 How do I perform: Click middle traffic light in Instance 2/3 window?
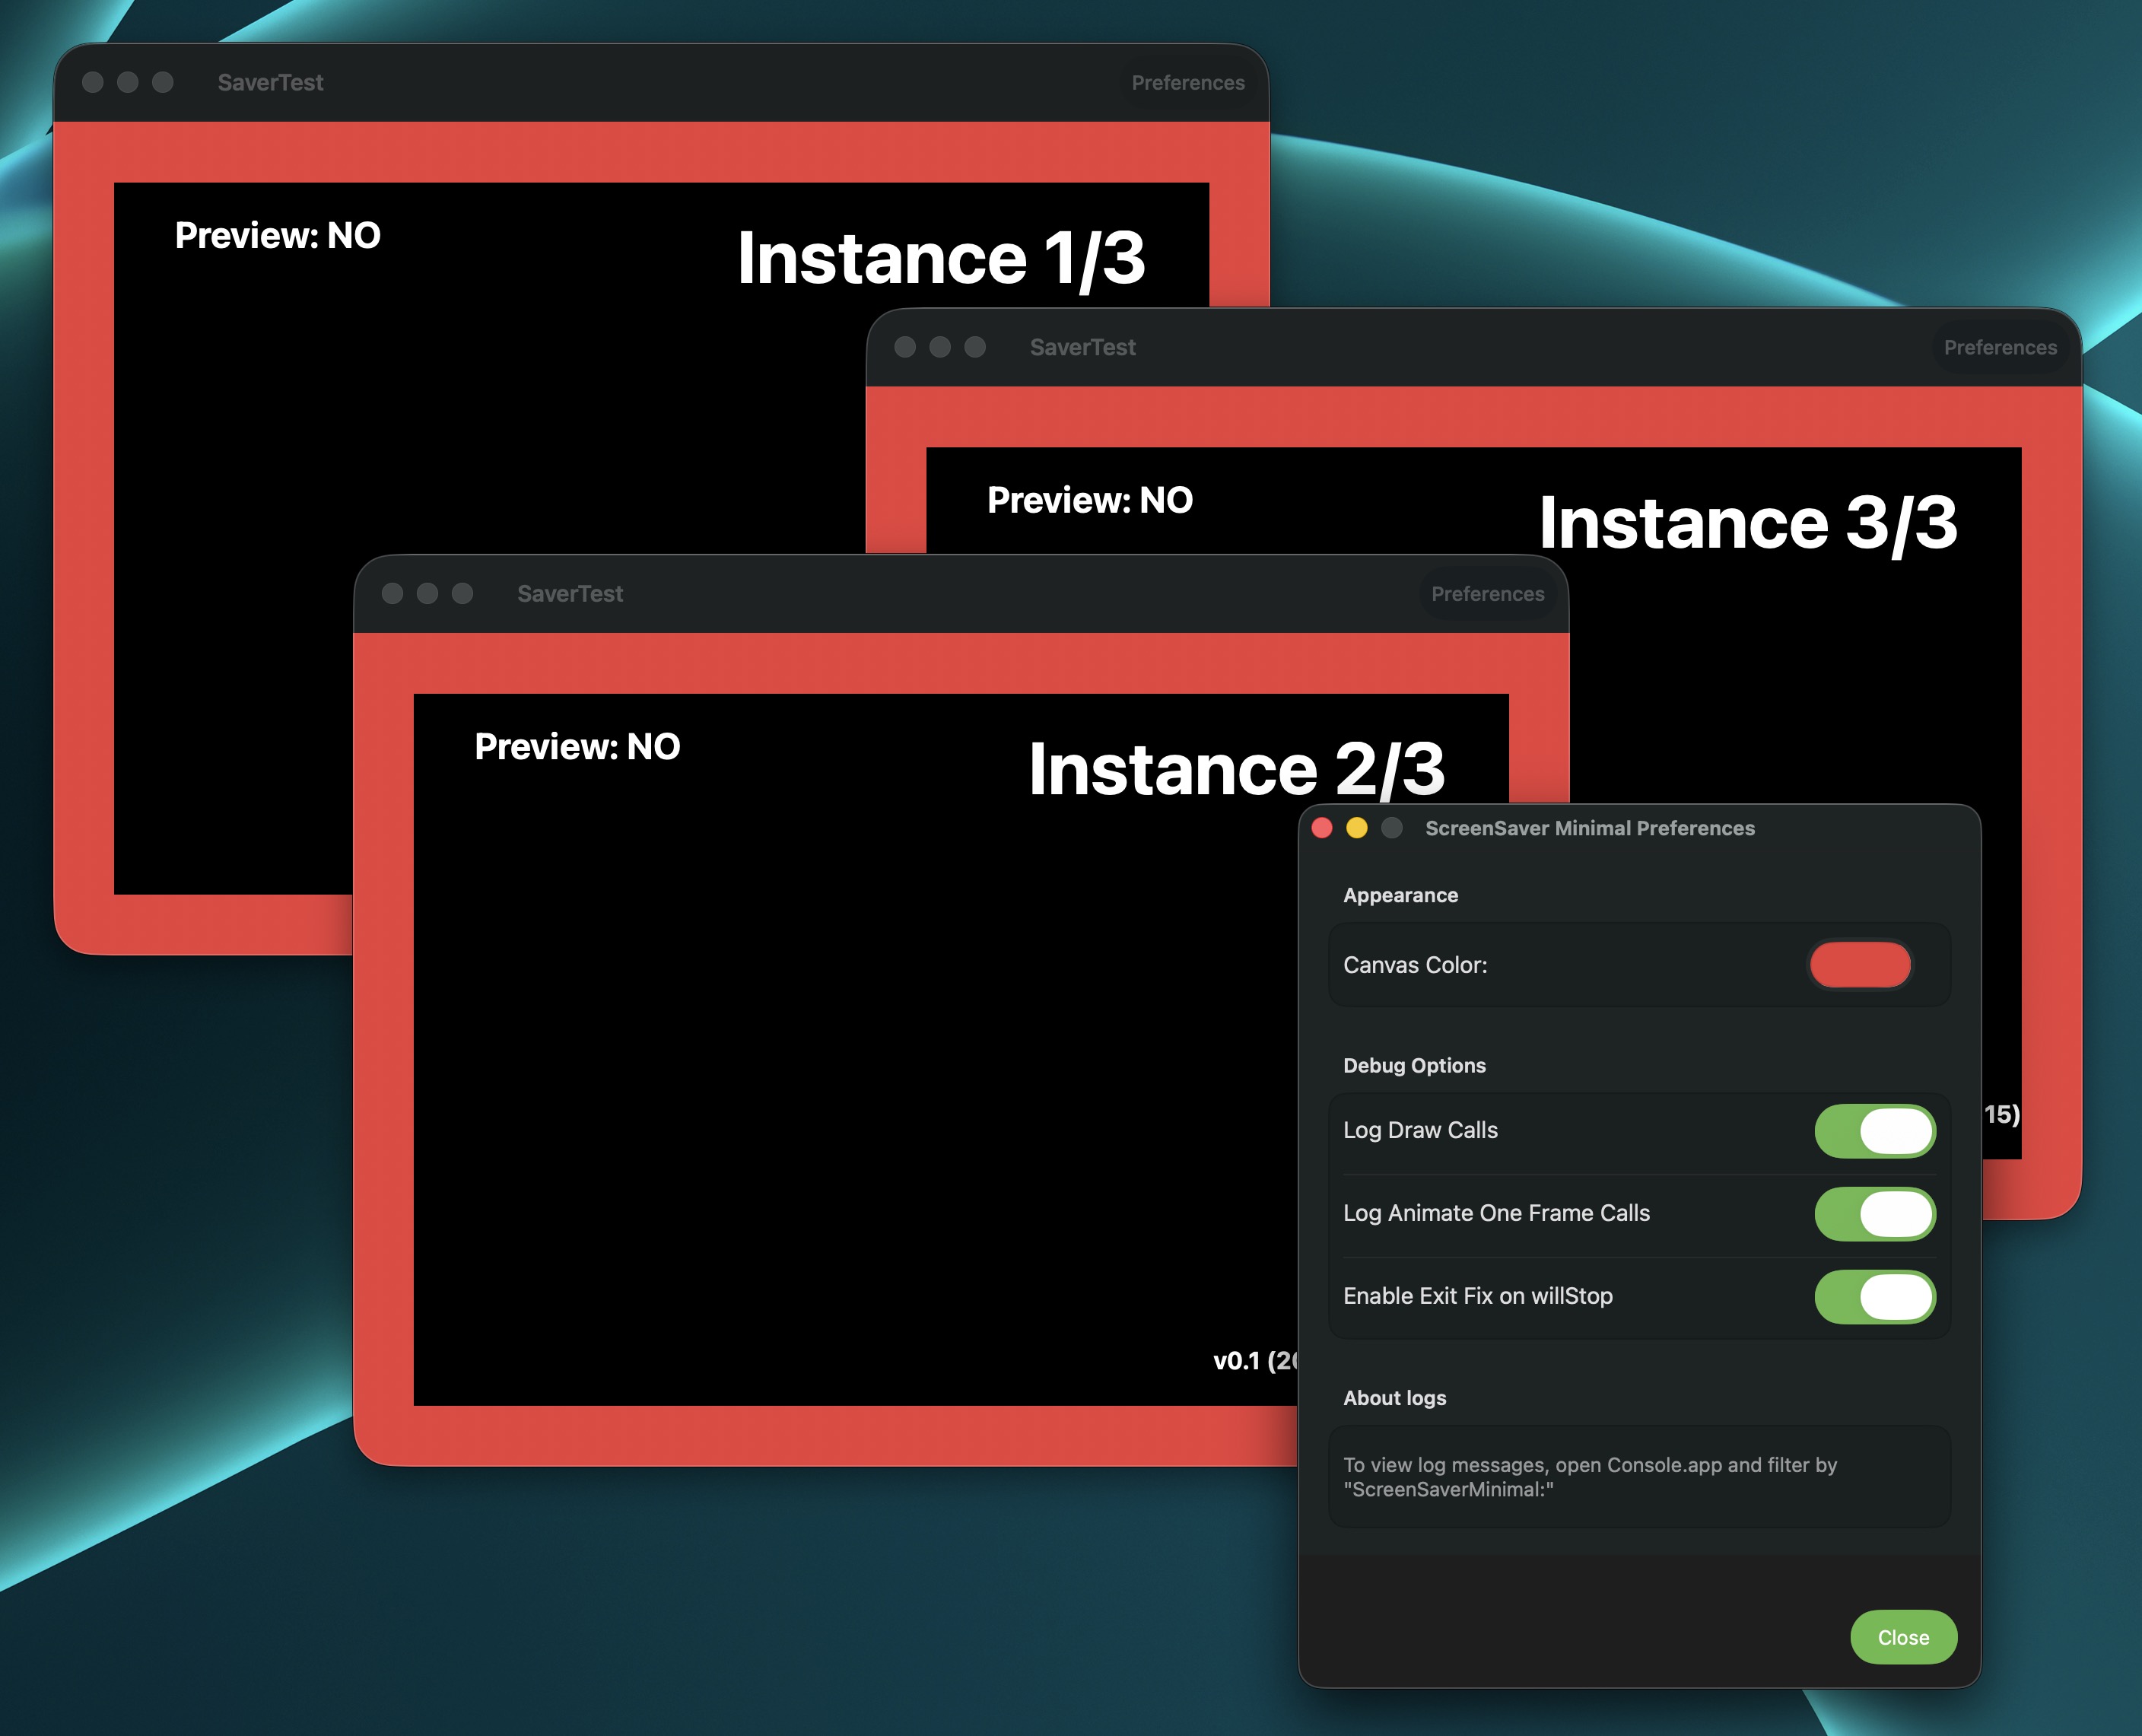click(x=427, y=594)
